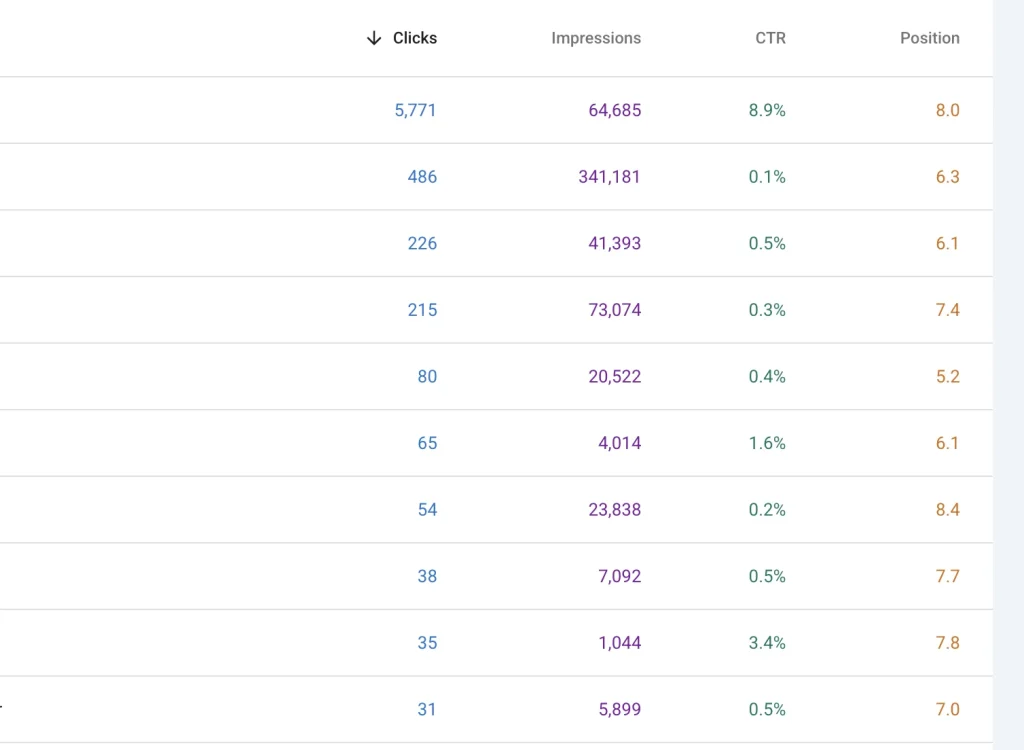Select the 4,014 impressions value
The height and width of the screenshot is (750, 1024).
point(619,443)
